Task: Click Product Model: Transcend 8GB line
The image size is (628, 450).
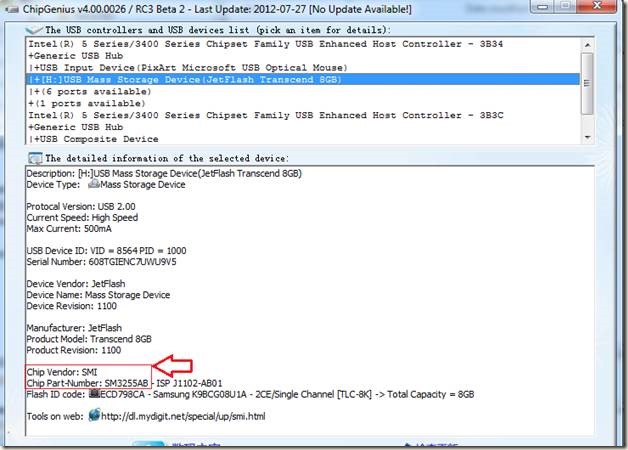Action: point(89,339)
